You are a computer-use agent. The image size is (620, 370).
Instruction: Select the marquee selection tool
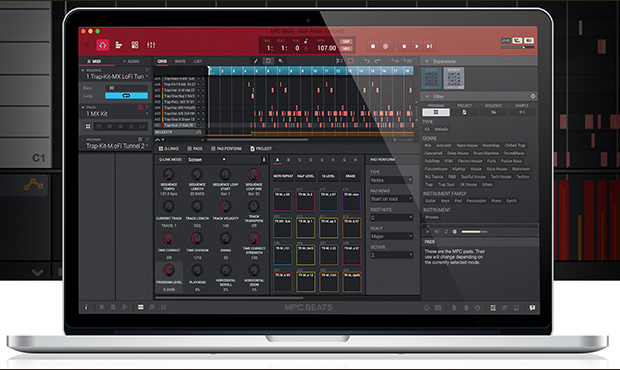tap(268, 61)
